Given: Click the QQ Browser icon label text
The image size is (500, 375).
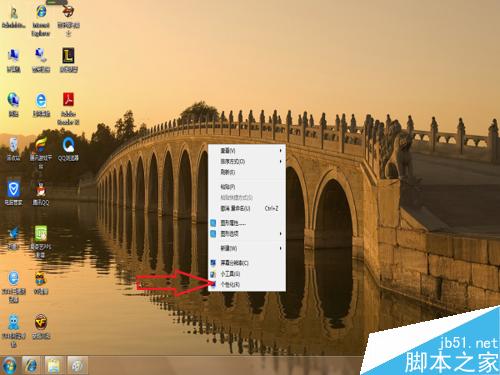Looking at the screenshot, I should pyautogui.click(x=68, y=158).
